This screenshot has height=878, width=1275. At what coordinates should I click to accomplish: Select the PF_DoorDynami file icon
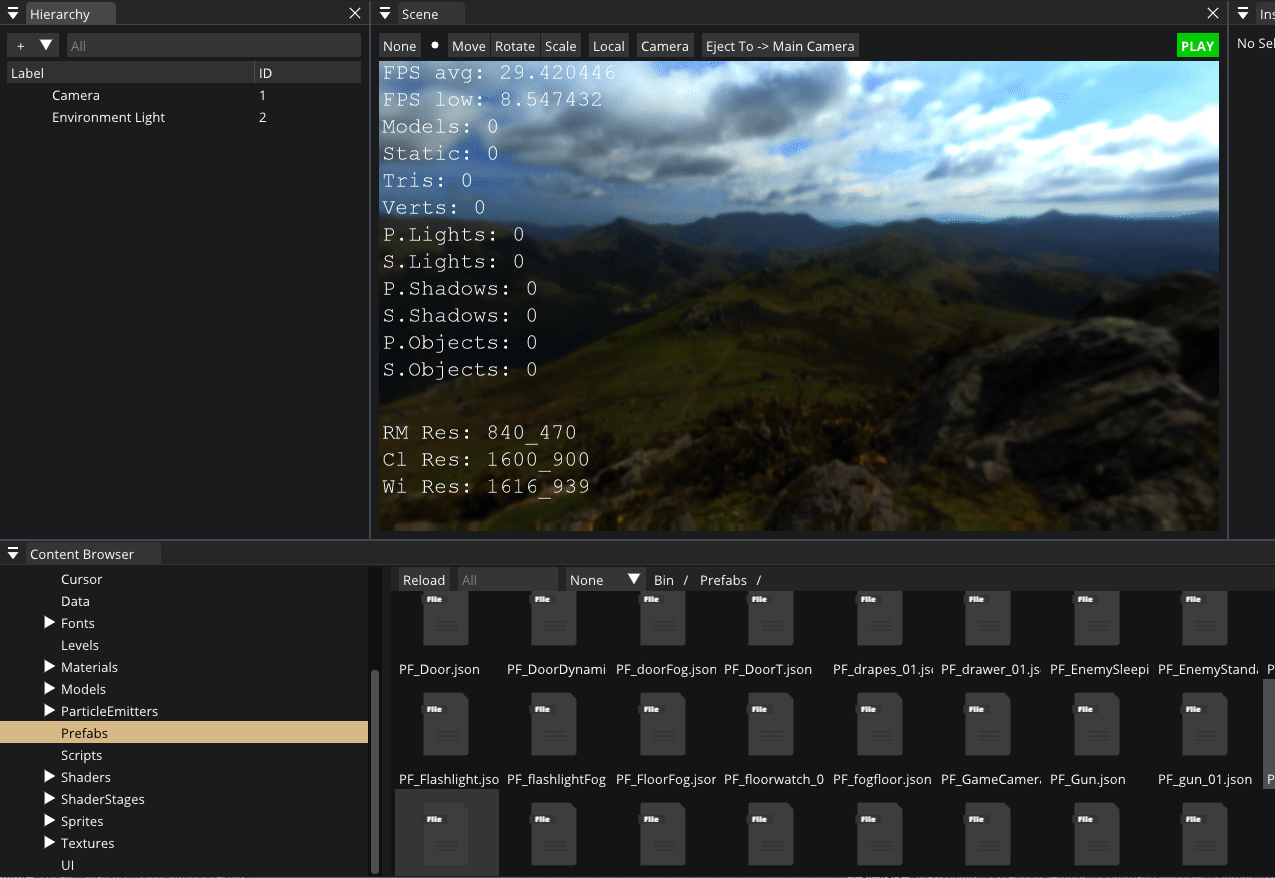(x=554, y=618)
